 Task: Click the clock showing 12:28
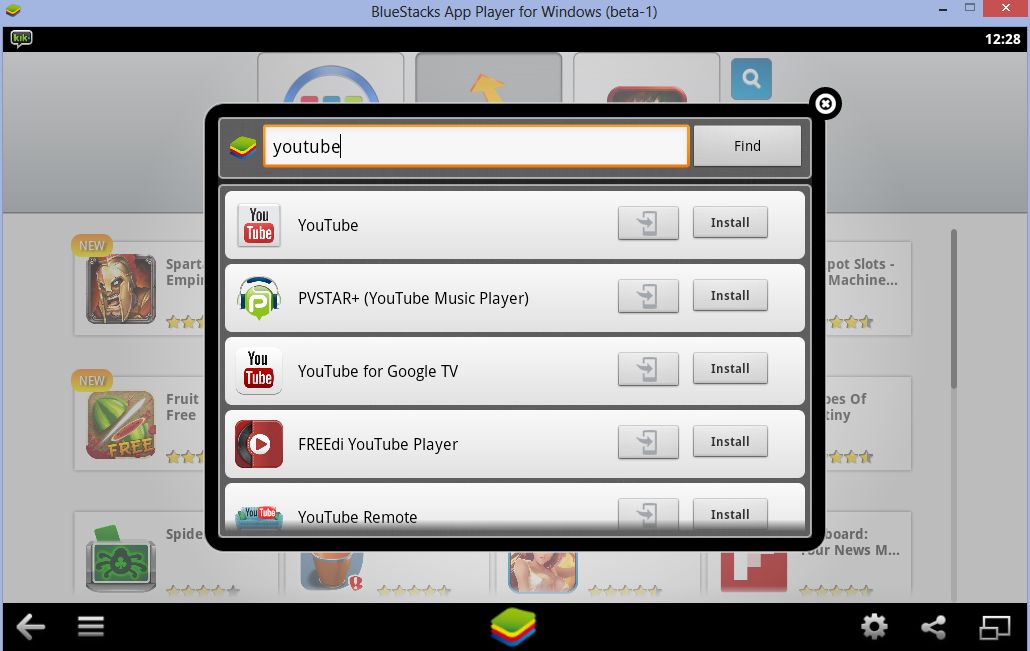1002,39
